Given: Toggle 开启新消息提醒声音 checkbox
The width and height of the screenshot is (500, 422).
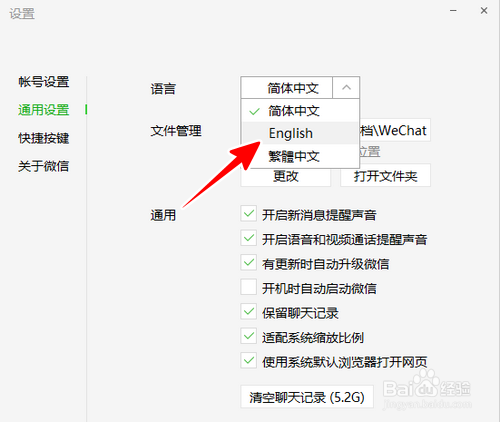Looking at the screenshot, I should tap(249, 214).
